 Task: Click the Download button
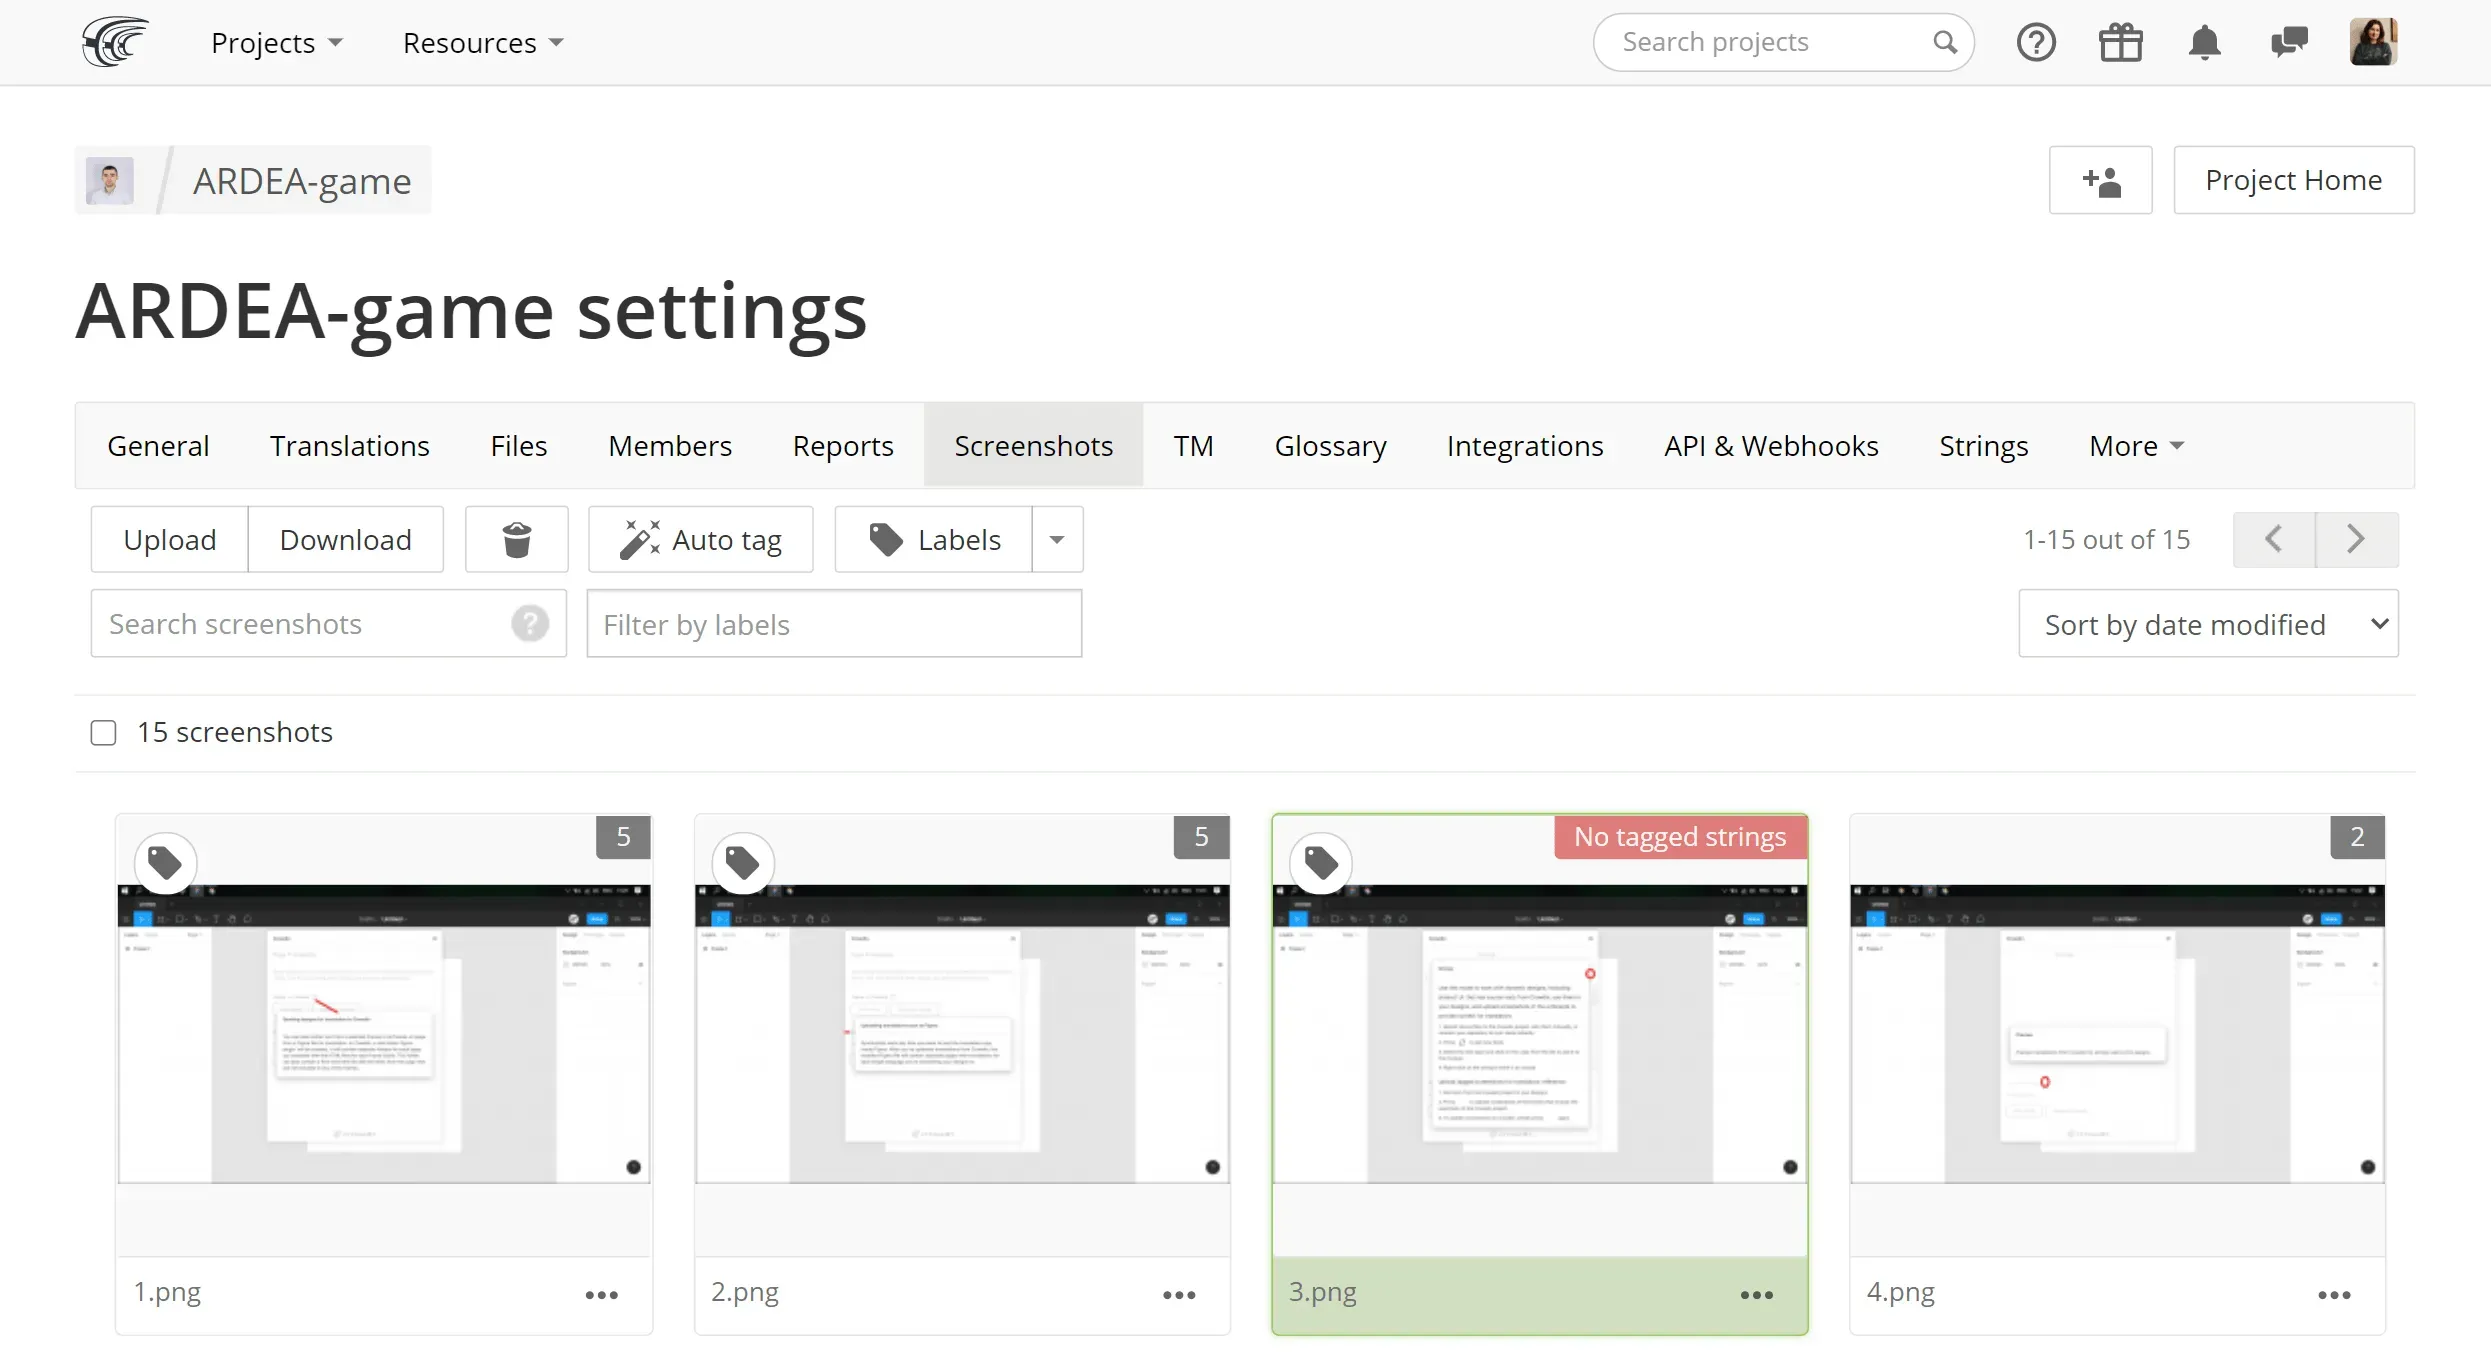tap(346, 539)
